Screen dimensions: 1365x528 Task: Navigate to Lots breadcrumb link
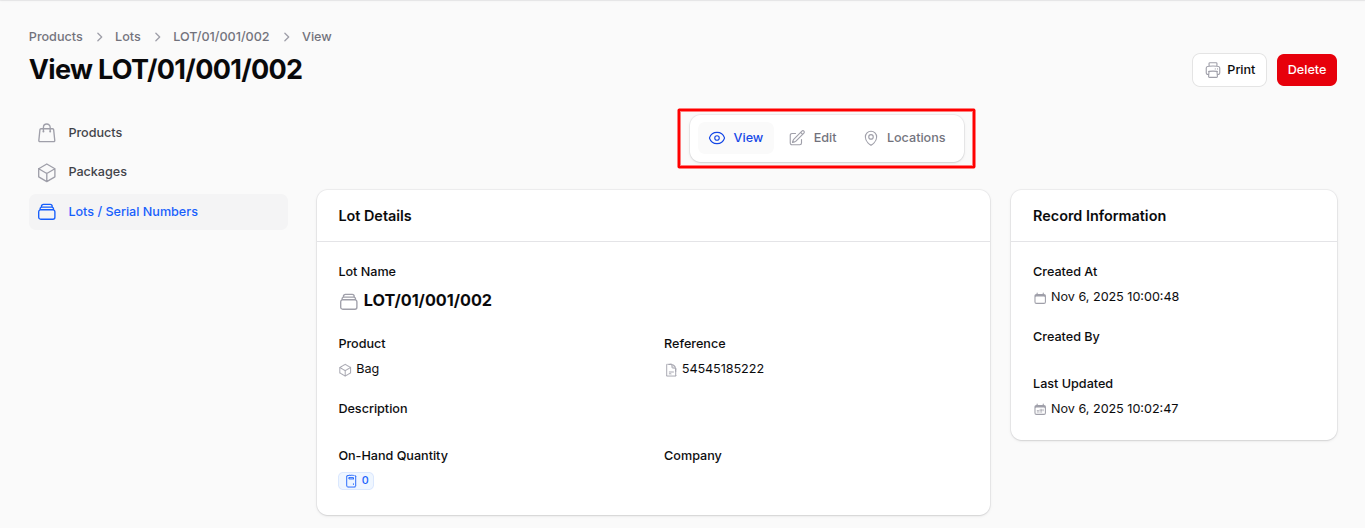tap(128, 37)
